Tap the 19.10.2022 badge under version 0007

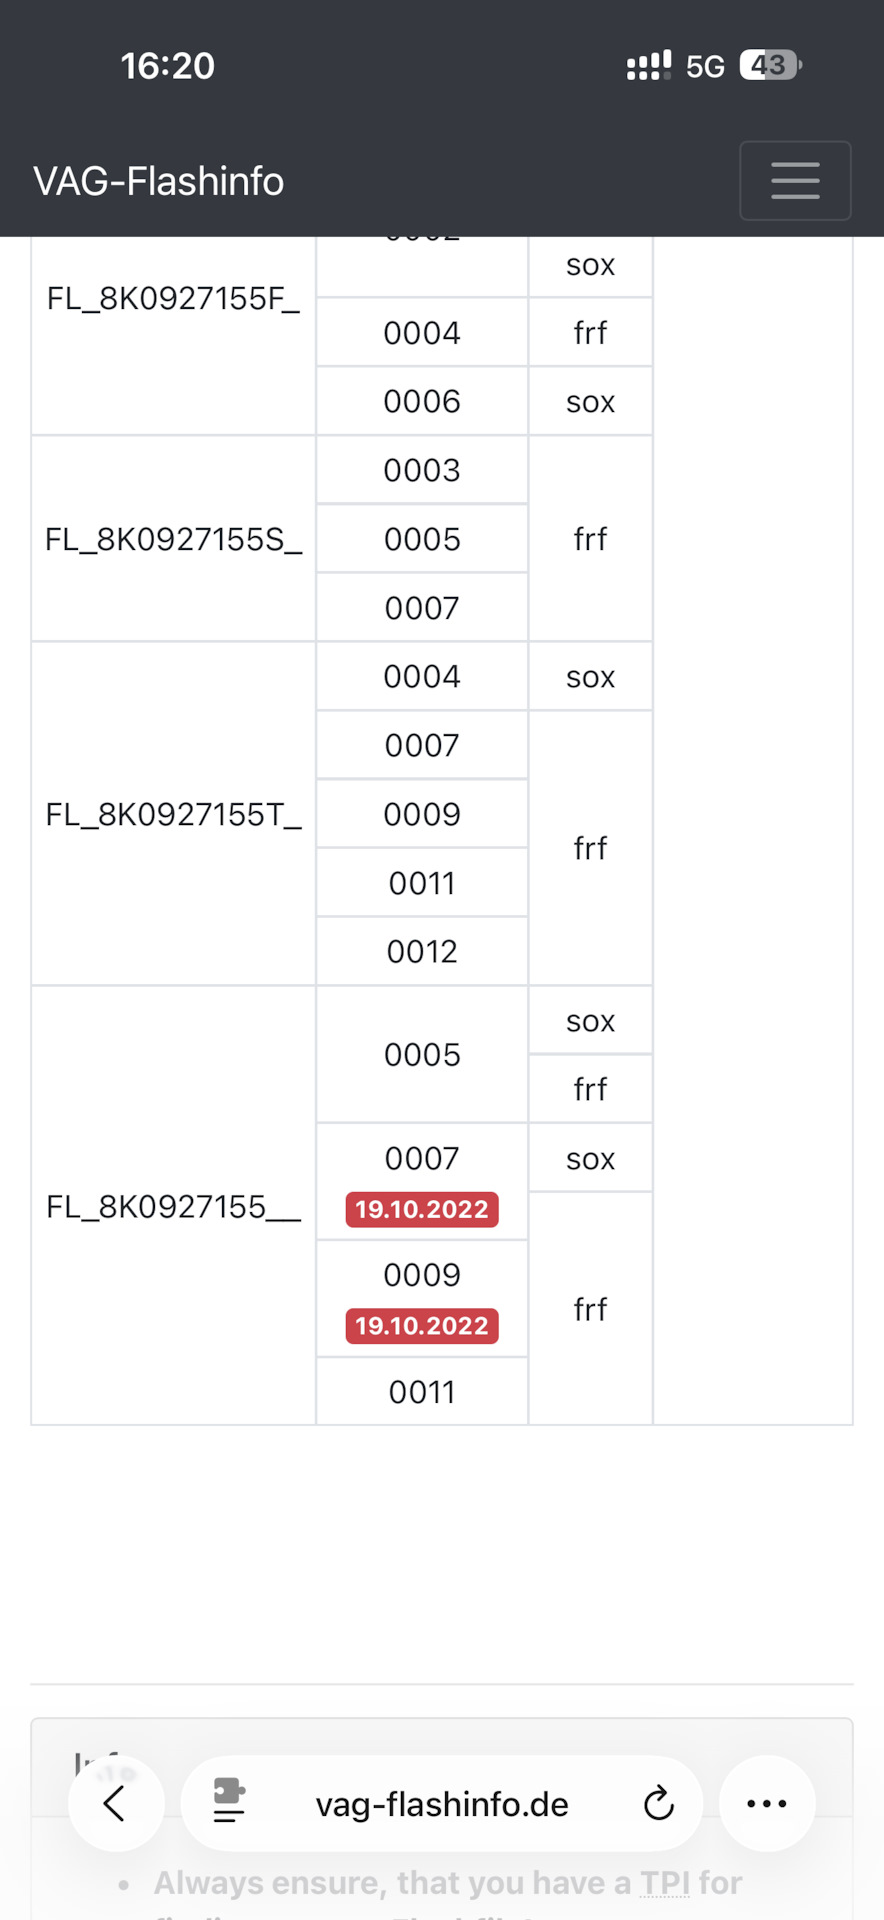coord(422,1209)
